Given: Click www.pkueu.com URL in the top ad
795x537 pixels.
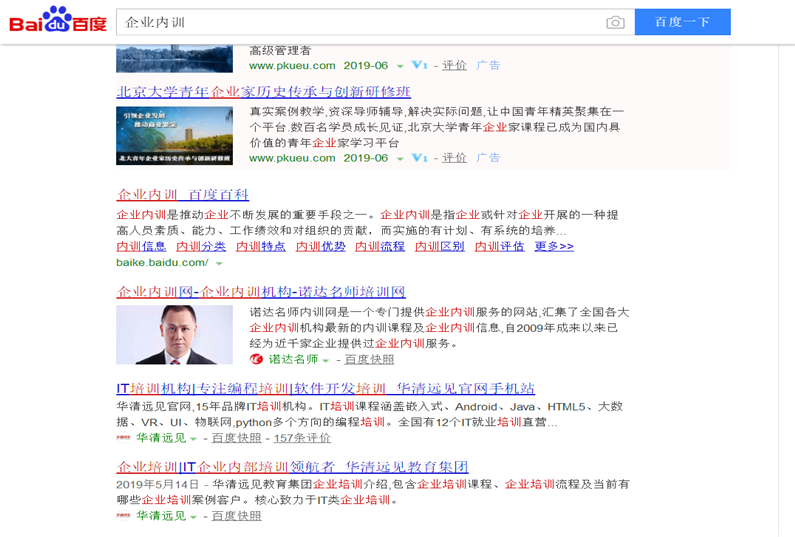Looking at the screenshot, I should click(x=292, y=65).
